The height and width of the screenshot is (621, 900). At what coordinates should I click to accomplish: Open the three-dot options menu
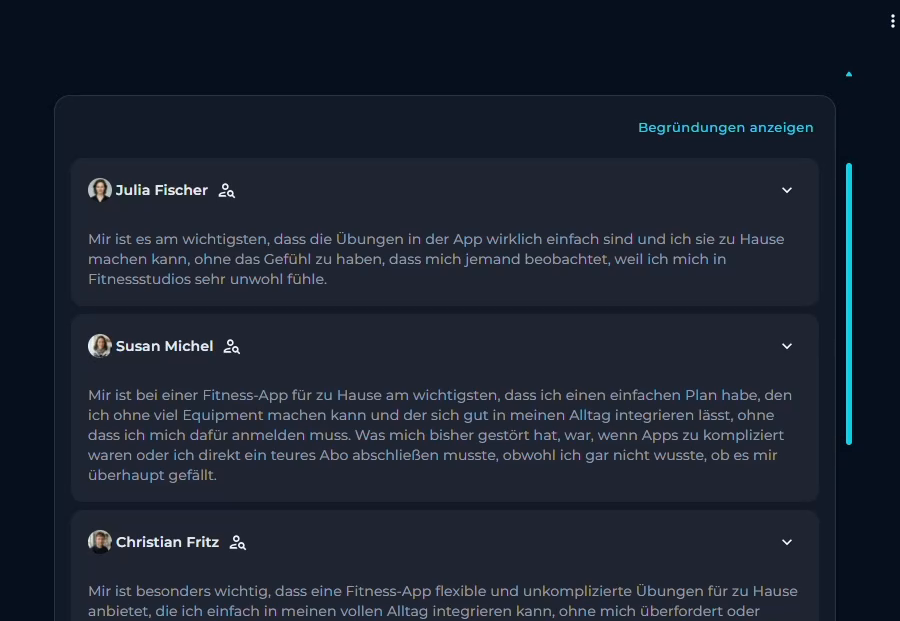click(x=893, y=21)
